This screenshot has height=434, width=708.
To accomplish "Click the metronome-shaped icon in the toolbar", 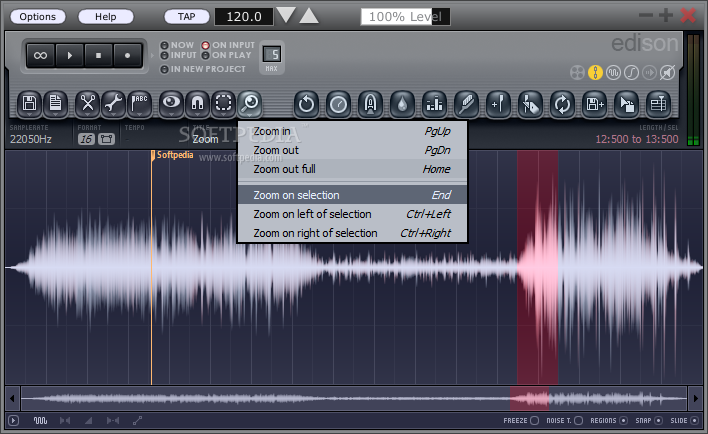I will pyautogui.click(x=370, y=104).
